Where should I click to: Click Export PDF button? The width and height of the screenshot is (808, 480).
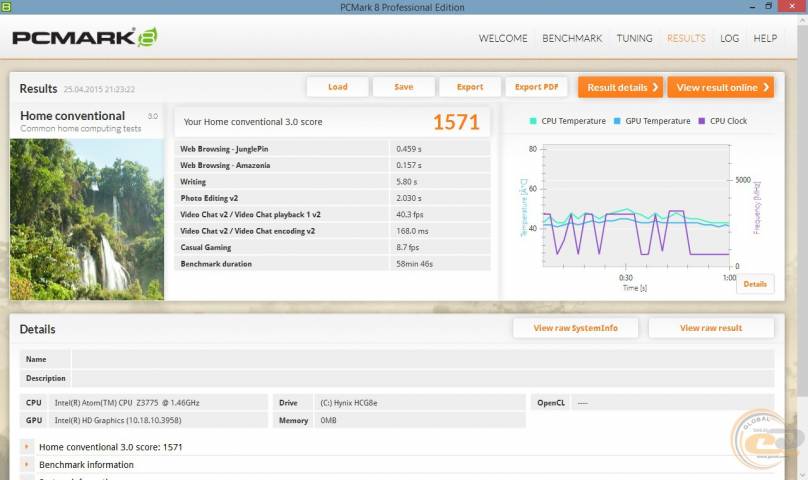(536, 87)
